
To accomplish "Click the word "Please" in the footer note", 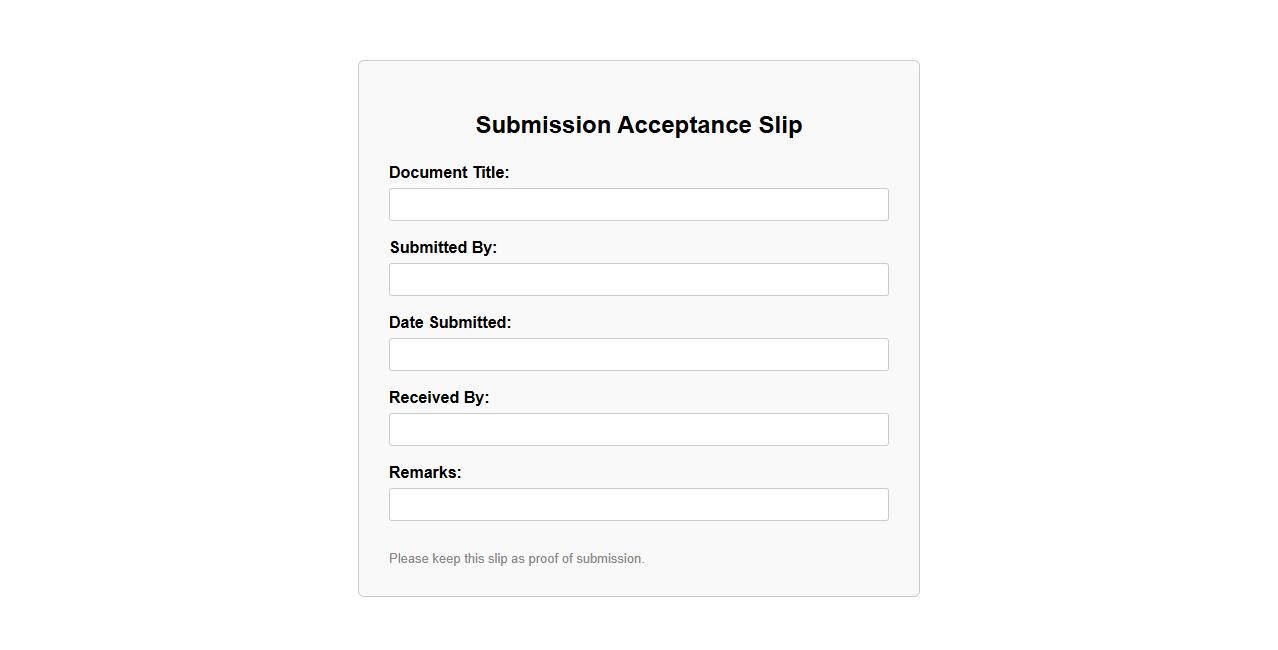I will (x=409, y=559).
